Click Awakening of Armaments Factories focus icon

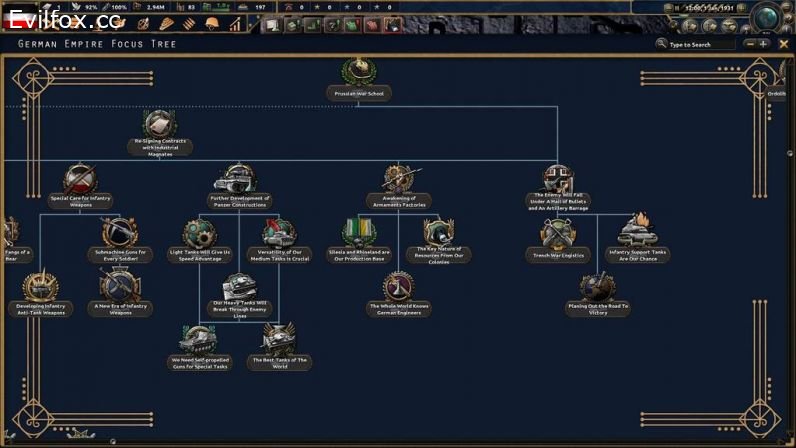pyautogui.click(x=404, y=181)
